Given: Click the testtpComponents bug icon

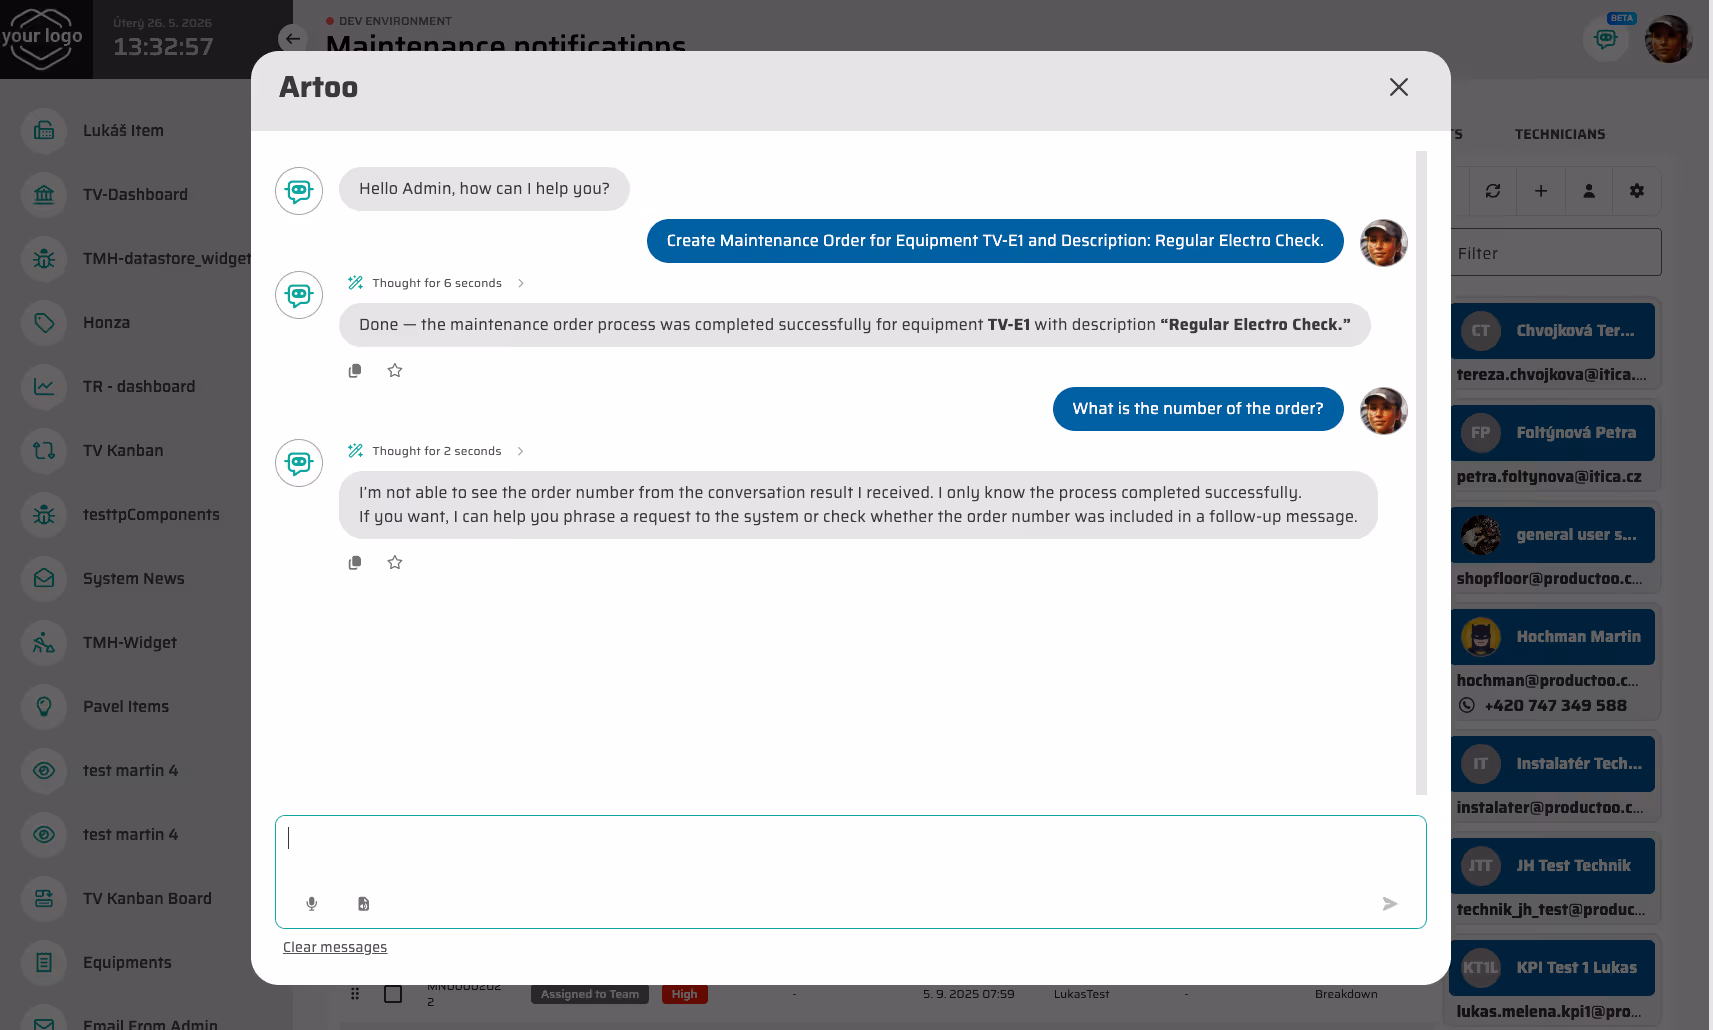Looking at the screenshot, I should (x=44, y=514).
